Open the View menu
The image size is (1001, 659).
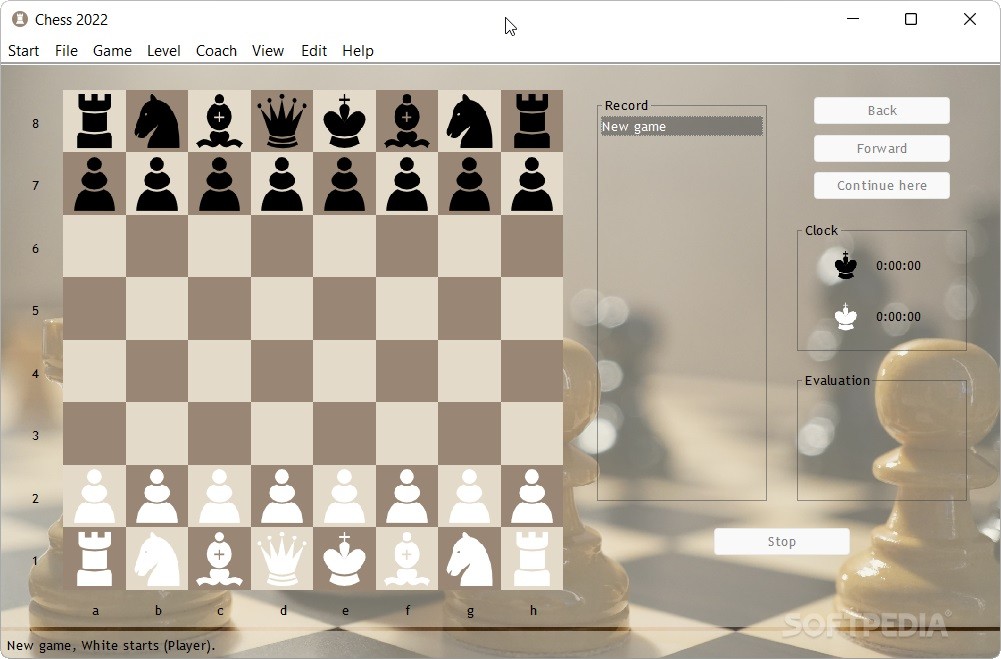pyautogui.click(x=267, y=50)
